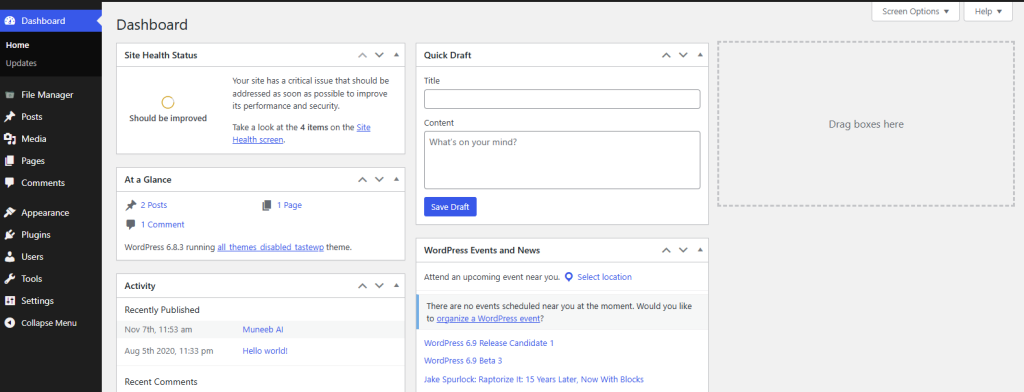Move Site Health Status box up

point(362,55)
